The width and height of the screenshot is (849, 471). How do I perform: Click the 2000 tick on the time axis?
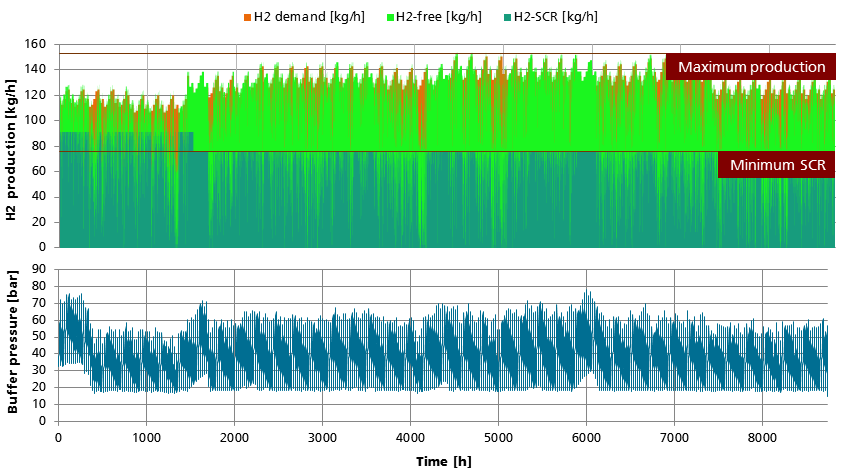point(234,437)
